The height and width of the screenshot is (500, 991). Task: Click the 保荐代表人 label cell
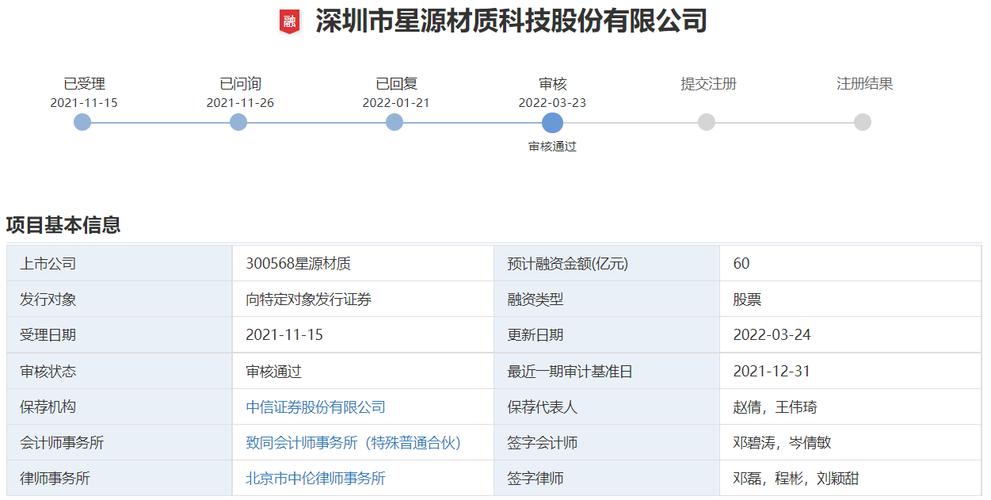[607, 407]
